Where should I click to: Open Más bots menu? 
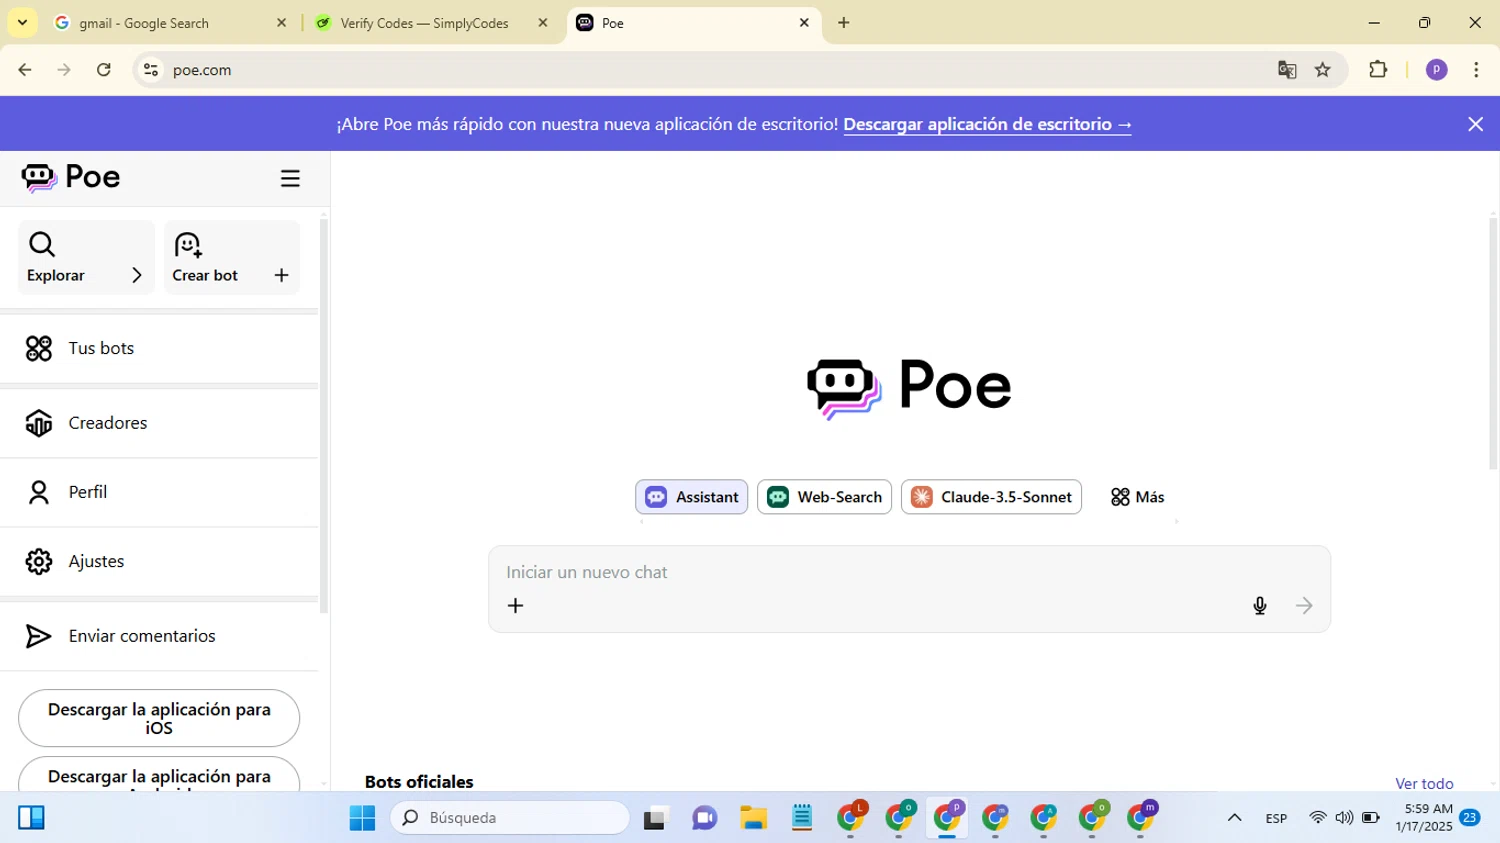point(1137,497)
